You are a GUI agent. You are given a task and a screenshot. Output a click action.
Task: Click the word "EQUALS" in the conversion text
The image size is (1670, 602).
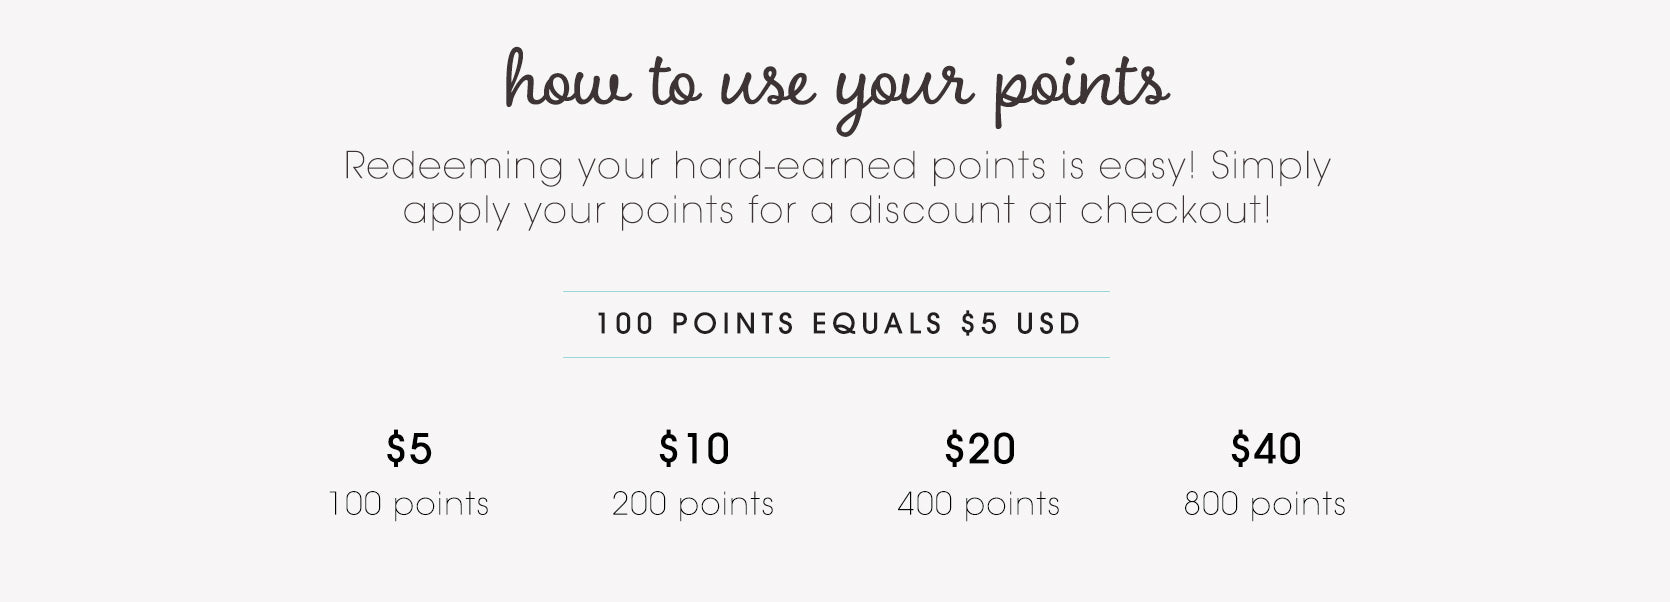point(877,324)
